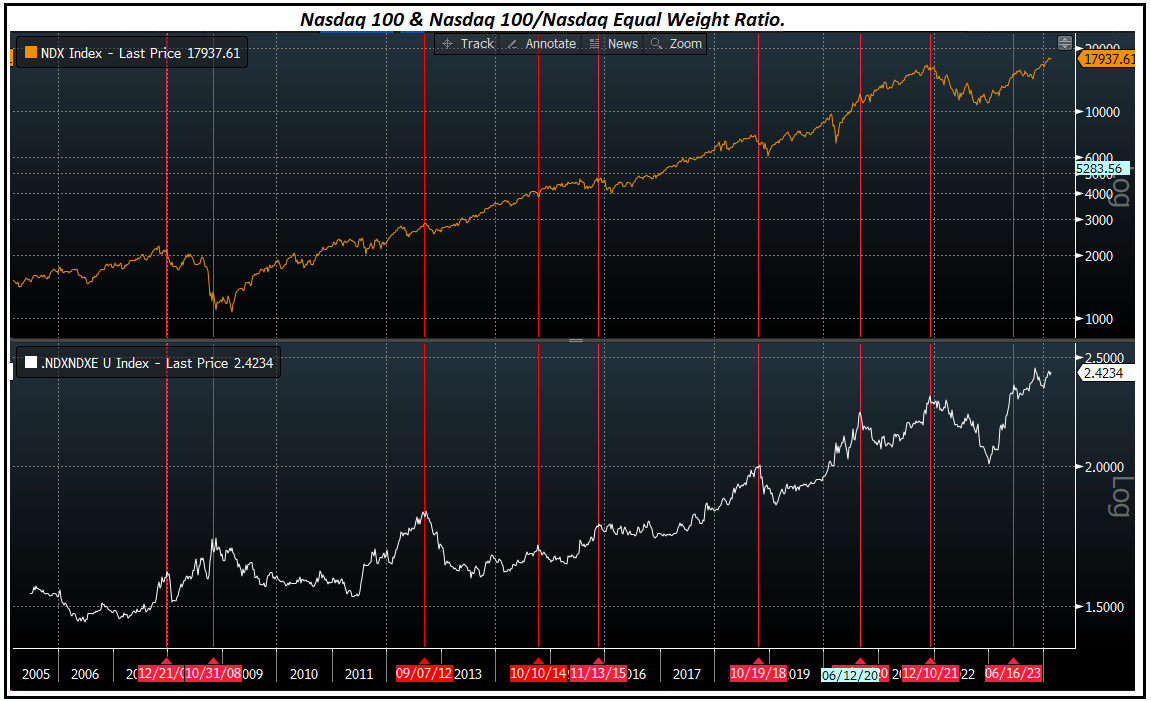The width and height of the screenshot is (1151, 701).
Task: Select the 06/16/23 date marker
Action: coord(1013,673)
